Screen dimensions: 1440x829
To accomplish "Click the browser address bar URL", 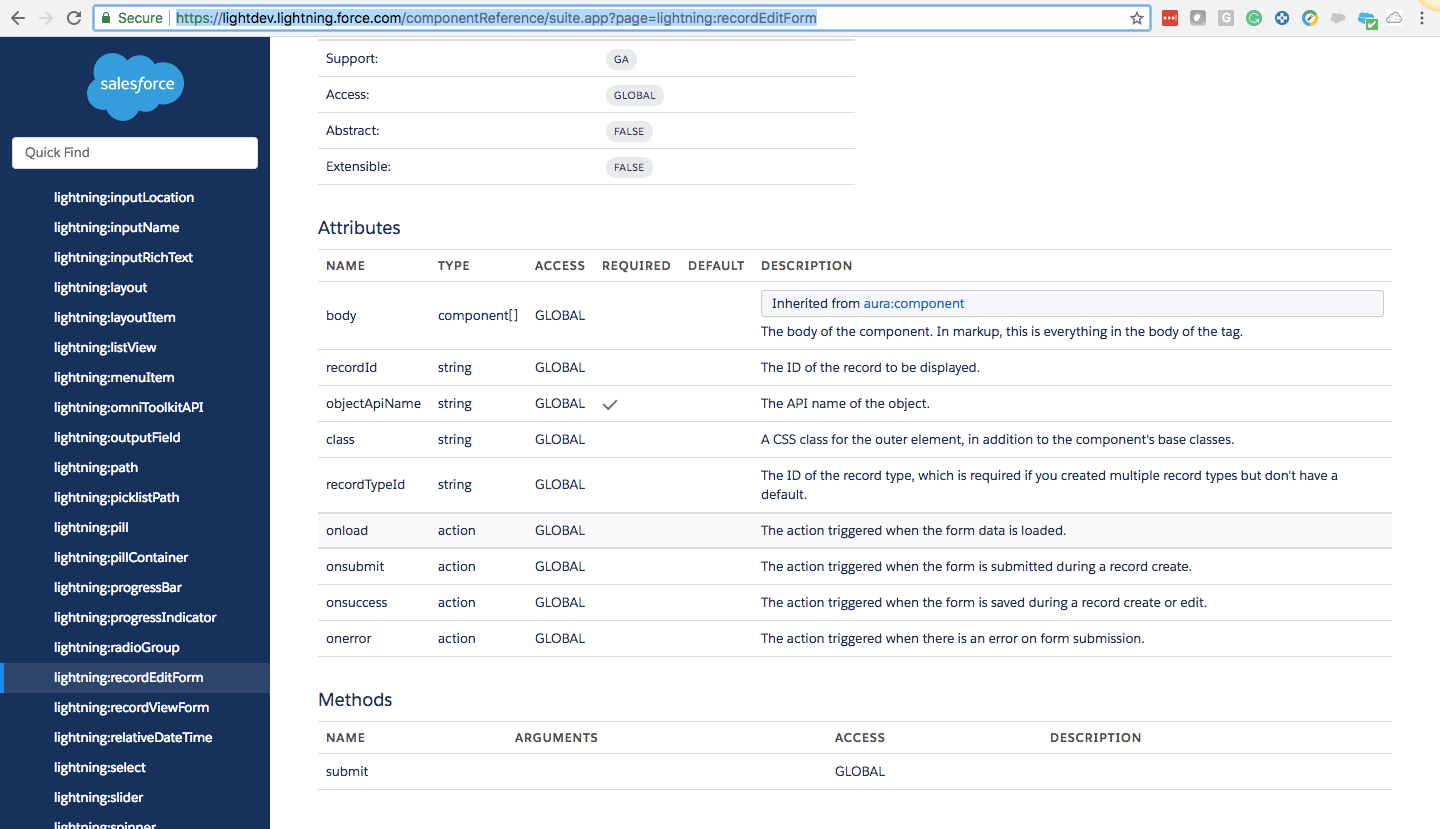I will click(x=496, y=18).
